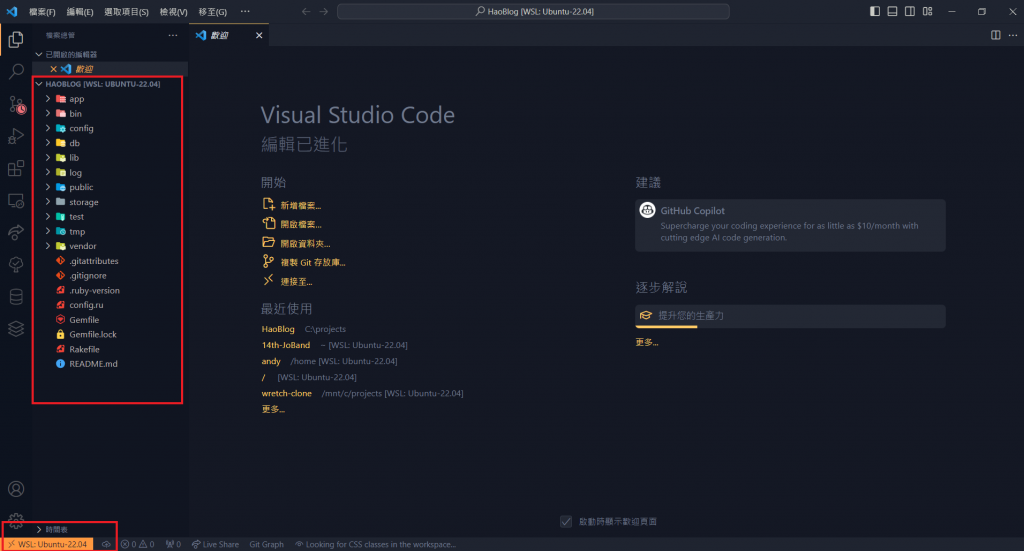Open the overflow menu ellipsis in menu bar
This screenshot has width=1024, height=551.
click(245, 12)
